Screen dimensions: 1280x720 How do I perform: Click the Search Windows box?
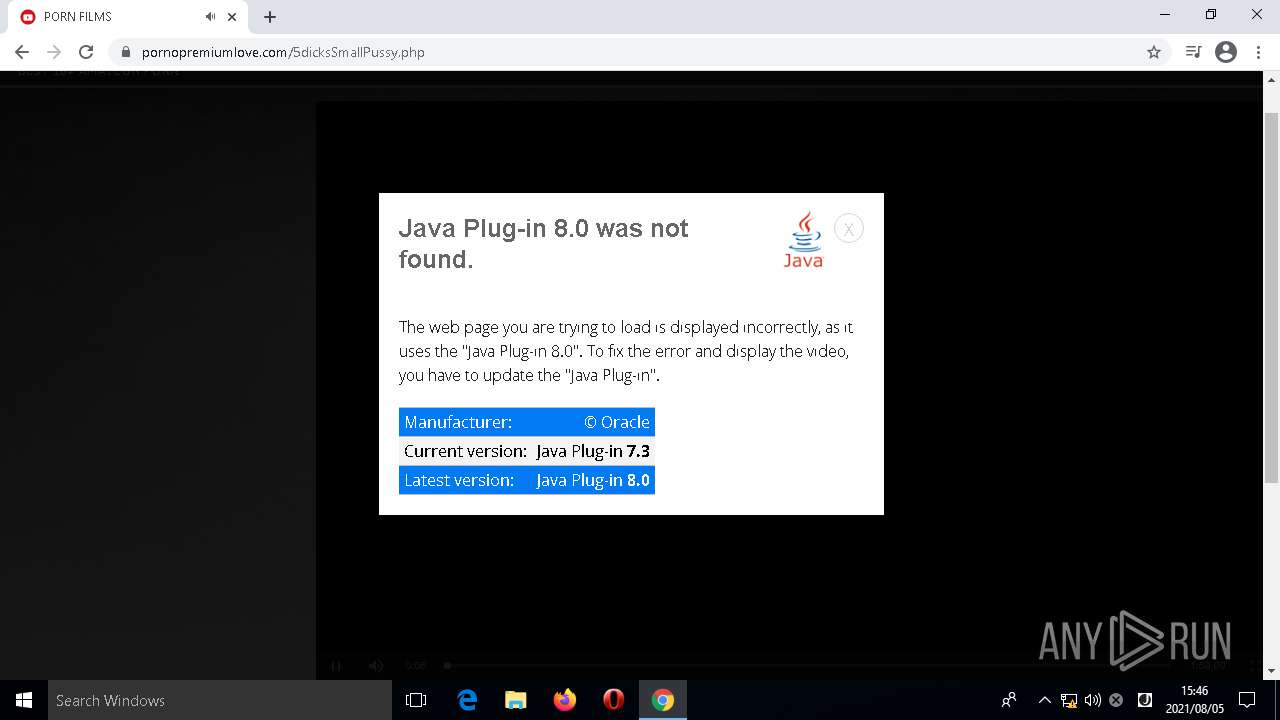[220, 700]
